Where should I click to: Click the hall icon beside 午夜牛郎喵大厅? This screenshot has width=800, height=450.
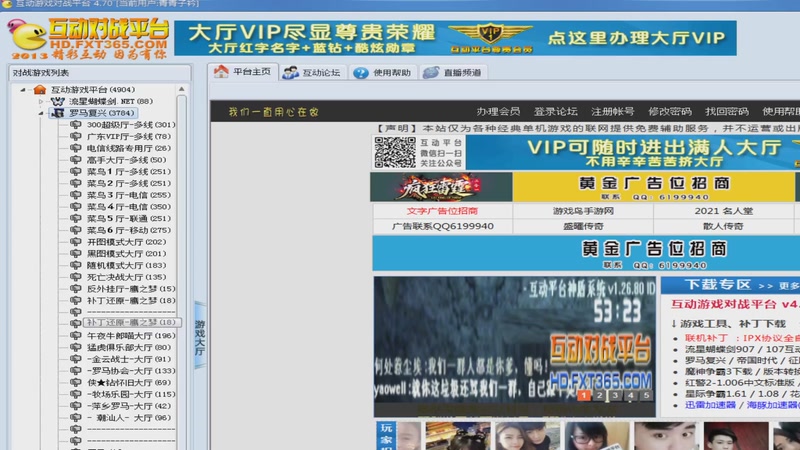(x=76, y=336)
